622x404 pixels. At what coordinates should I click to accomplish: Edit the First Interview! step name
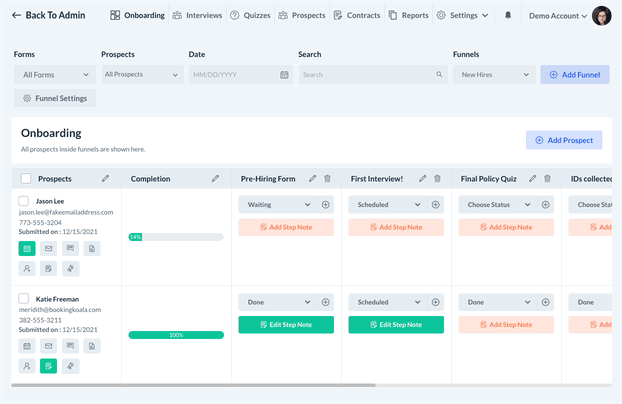[422, 179]
